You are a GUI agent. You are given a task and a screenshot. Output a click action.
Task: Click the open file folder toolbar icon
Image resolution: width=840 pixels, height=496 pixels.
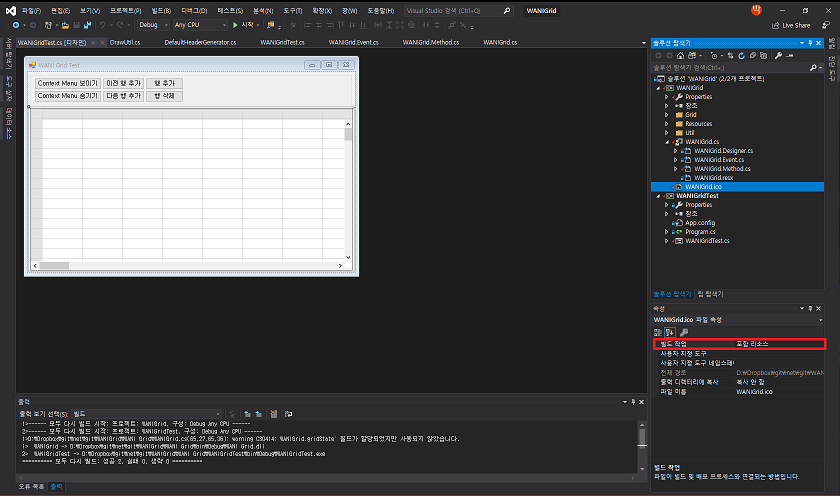coord(65,25)
